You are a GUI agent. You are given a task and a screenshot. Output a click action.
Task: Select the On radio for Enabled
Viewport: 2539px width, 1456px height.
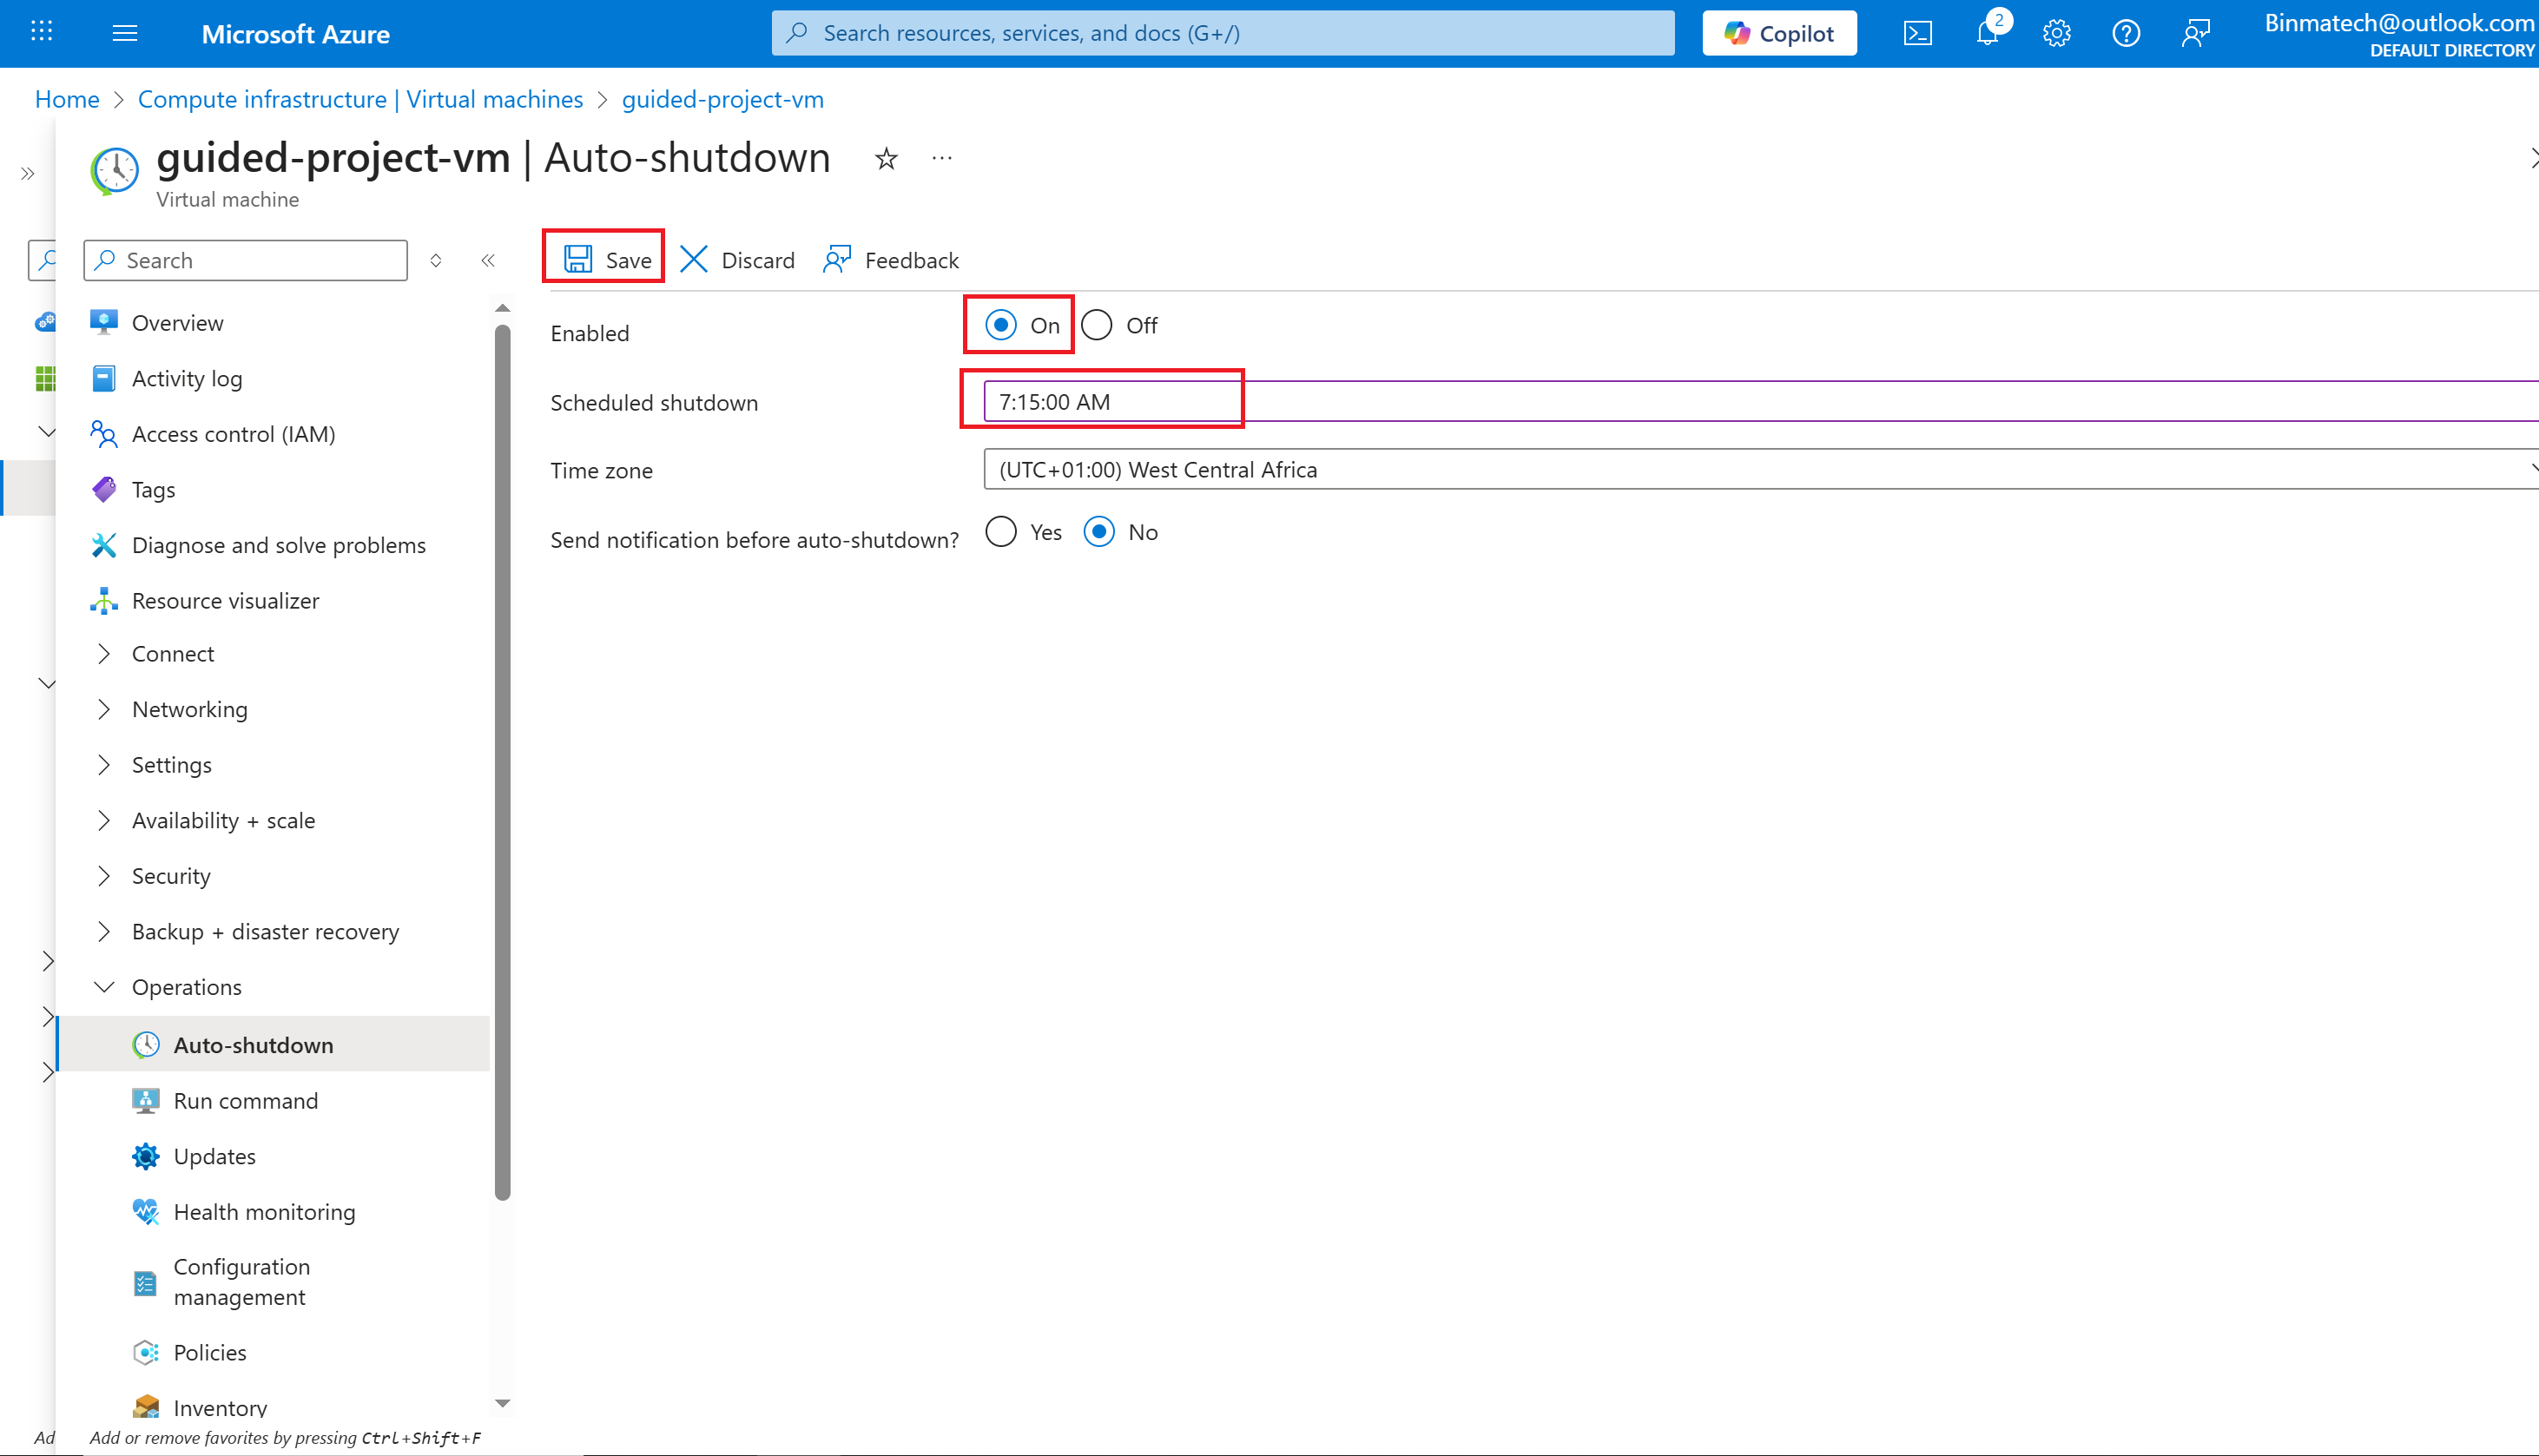(1001, 325)
